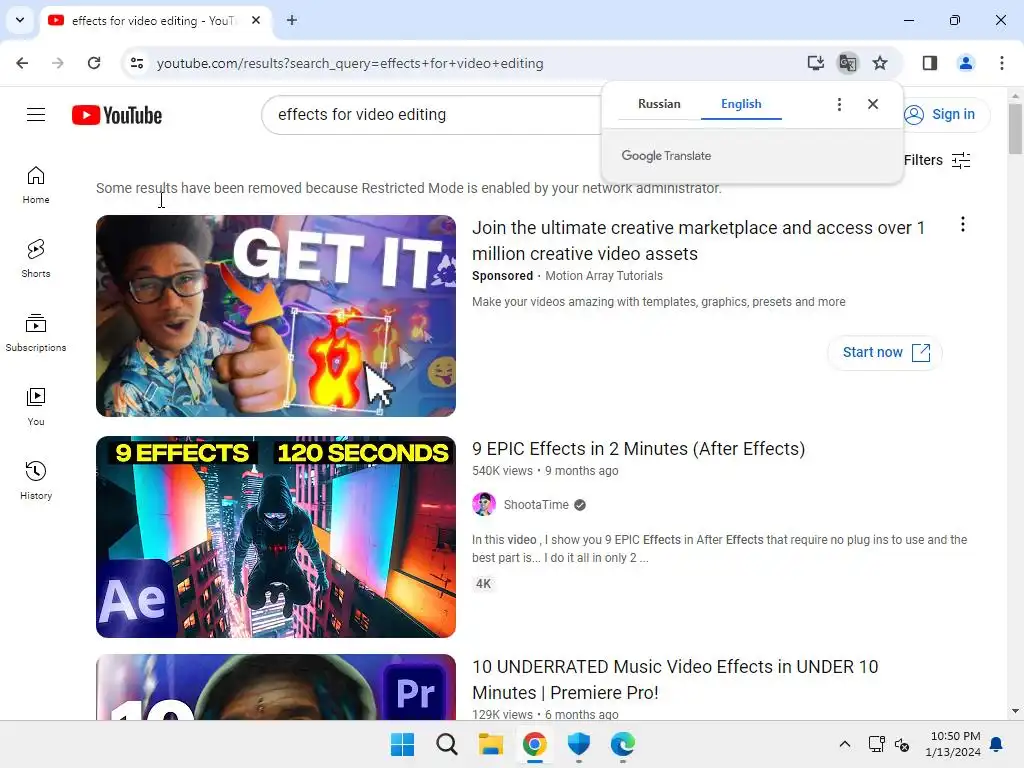
Task: Open Translate popup more options menu
Action: 839,104
